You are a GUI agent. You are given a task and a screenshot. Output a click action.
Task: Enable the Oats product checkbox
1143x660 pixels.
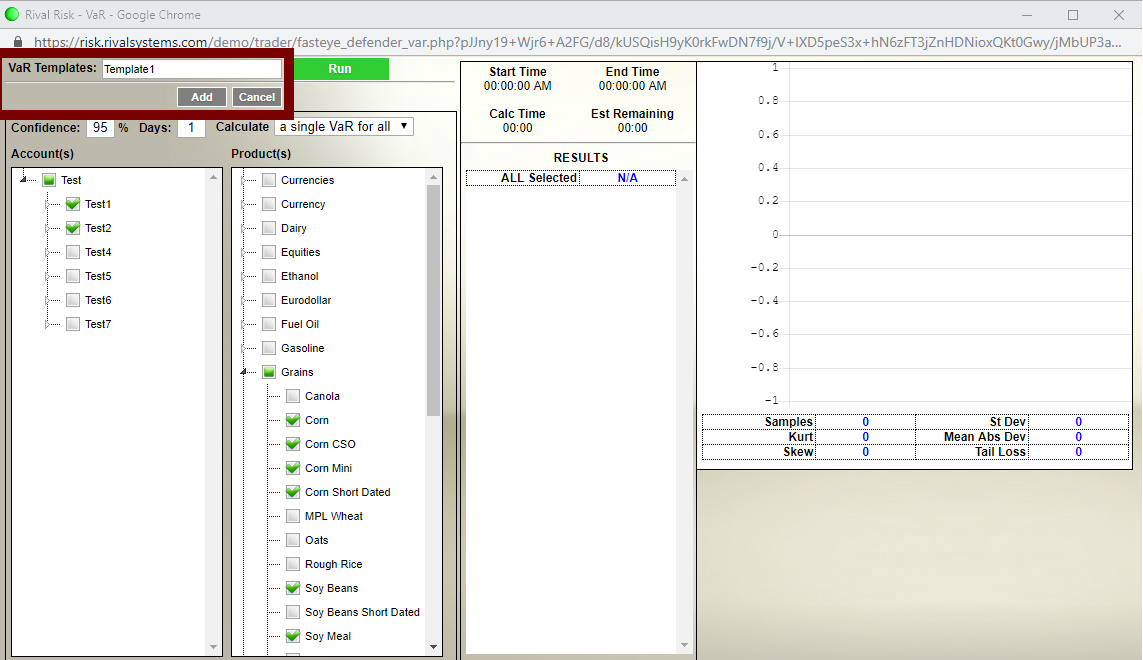[293, 540]
